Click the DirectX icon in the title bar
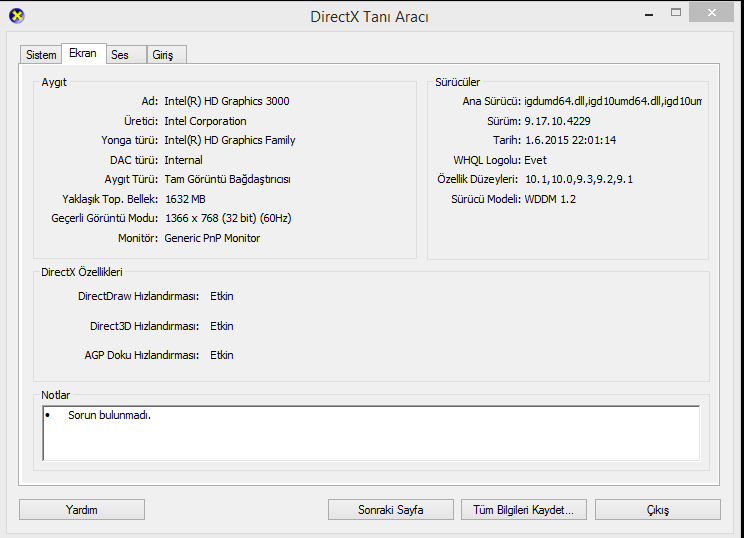 coord(16,16)
